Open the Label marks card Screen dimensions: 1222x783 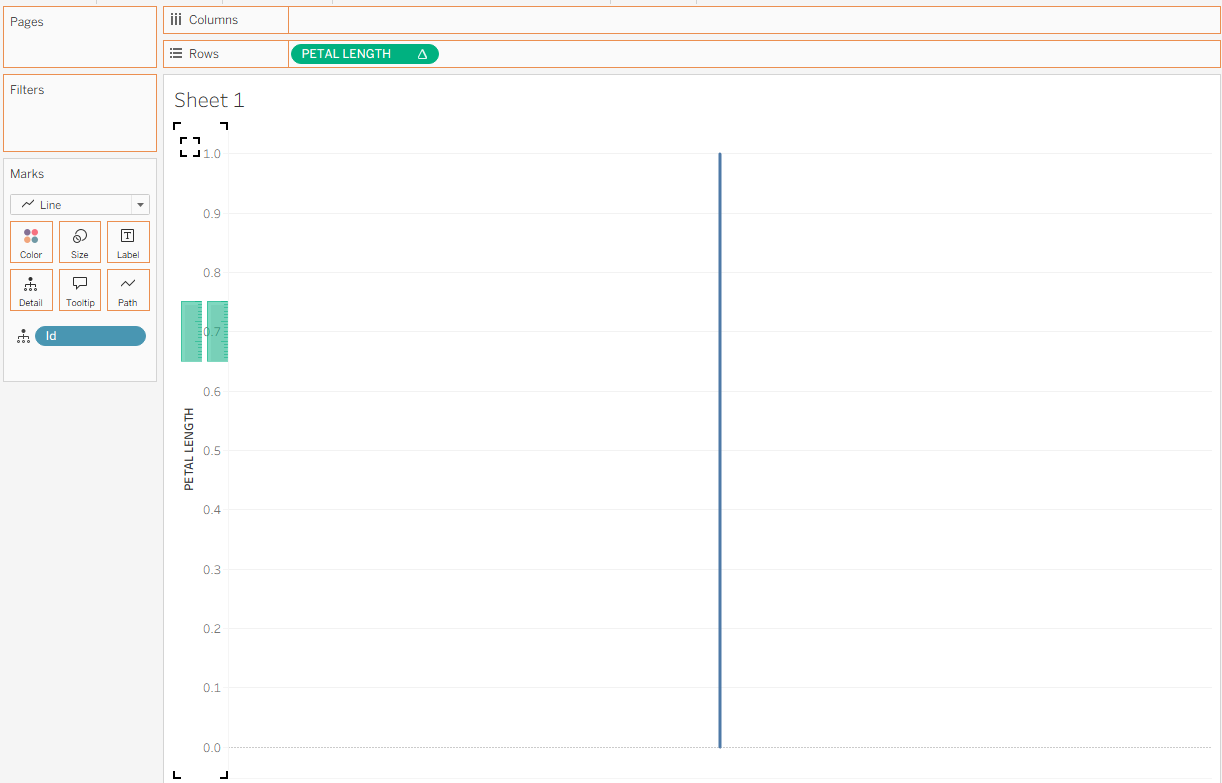click(128, 242)
